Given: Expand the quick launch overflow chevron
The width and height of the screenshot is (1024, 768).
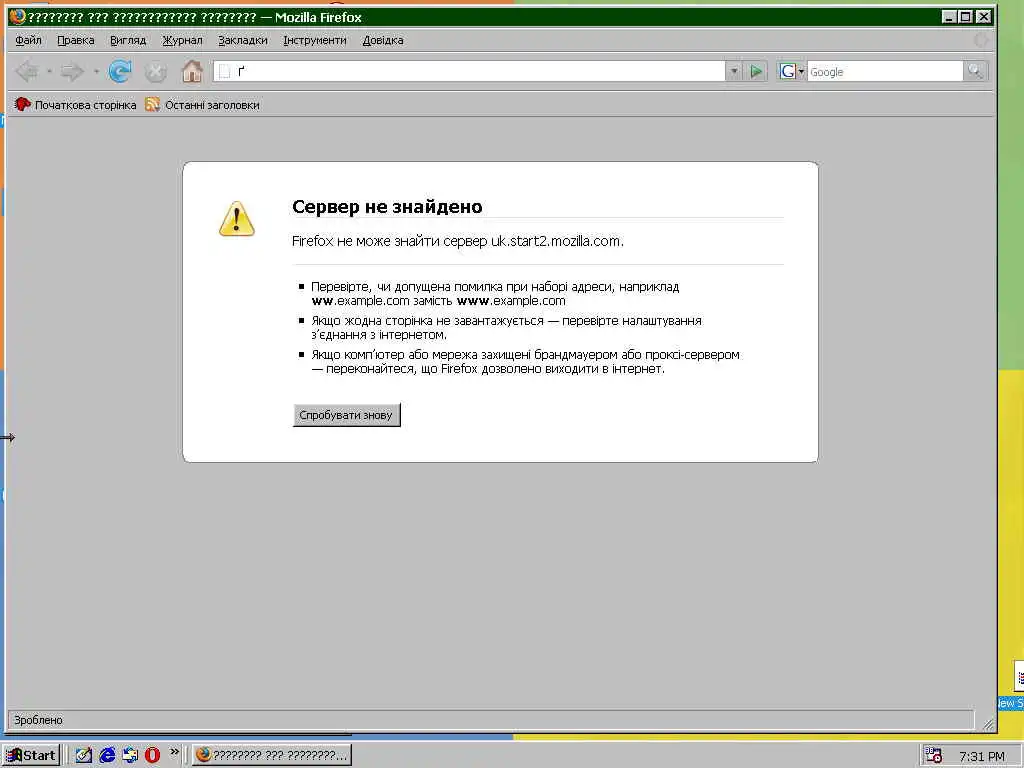Looking at the screenshot, I should [x=174, y=752].
